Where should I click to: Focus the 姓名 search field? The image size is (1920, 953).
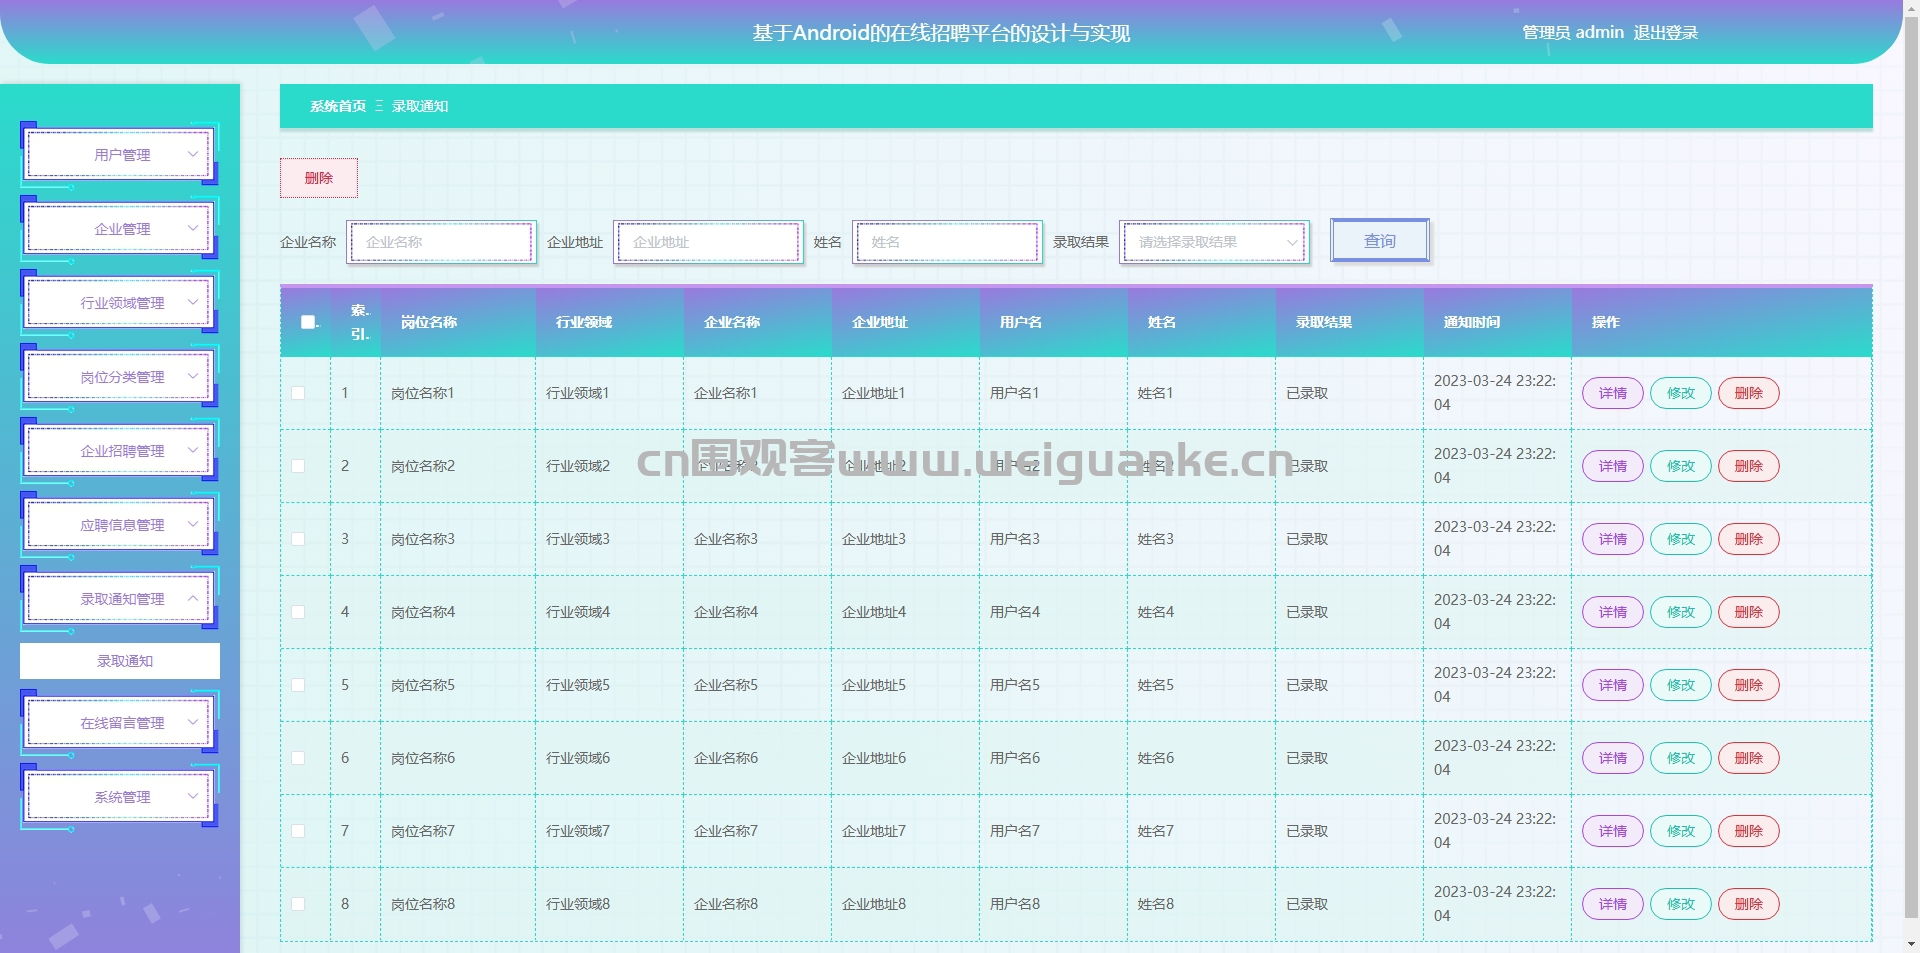tap(947, 242)
